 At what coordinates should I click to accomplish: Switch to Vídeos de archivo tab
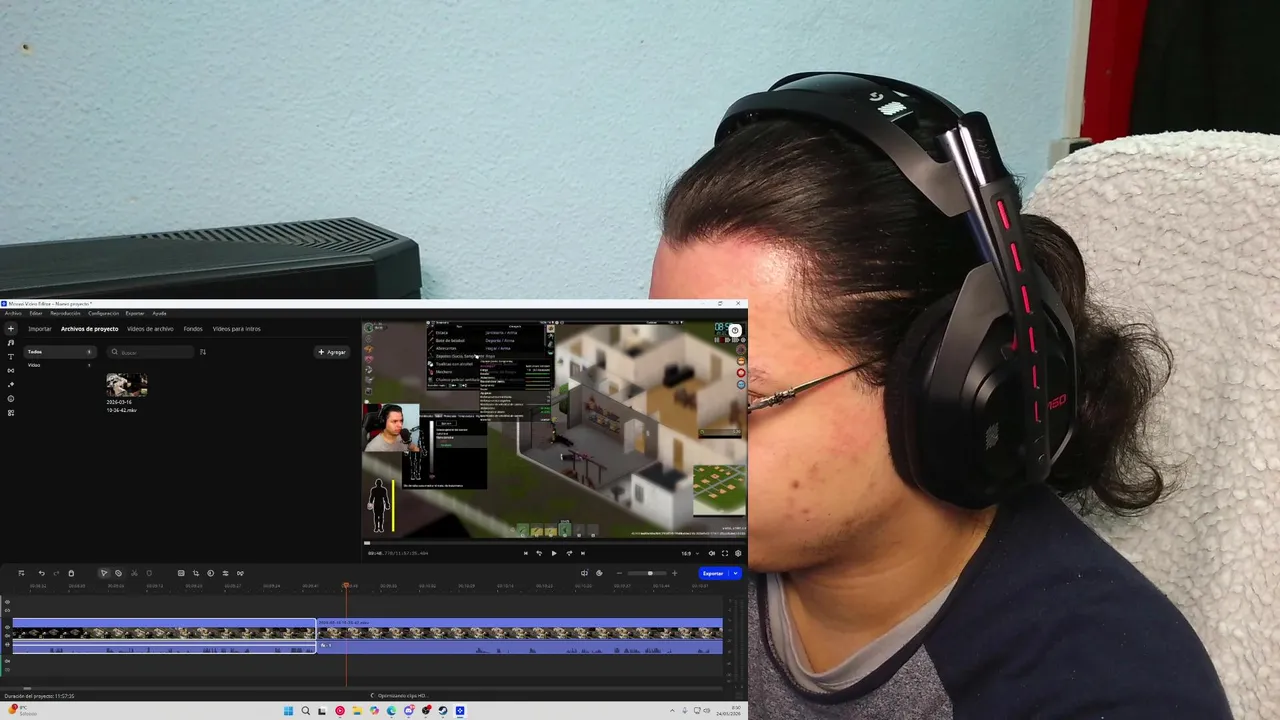click(150, 329)
